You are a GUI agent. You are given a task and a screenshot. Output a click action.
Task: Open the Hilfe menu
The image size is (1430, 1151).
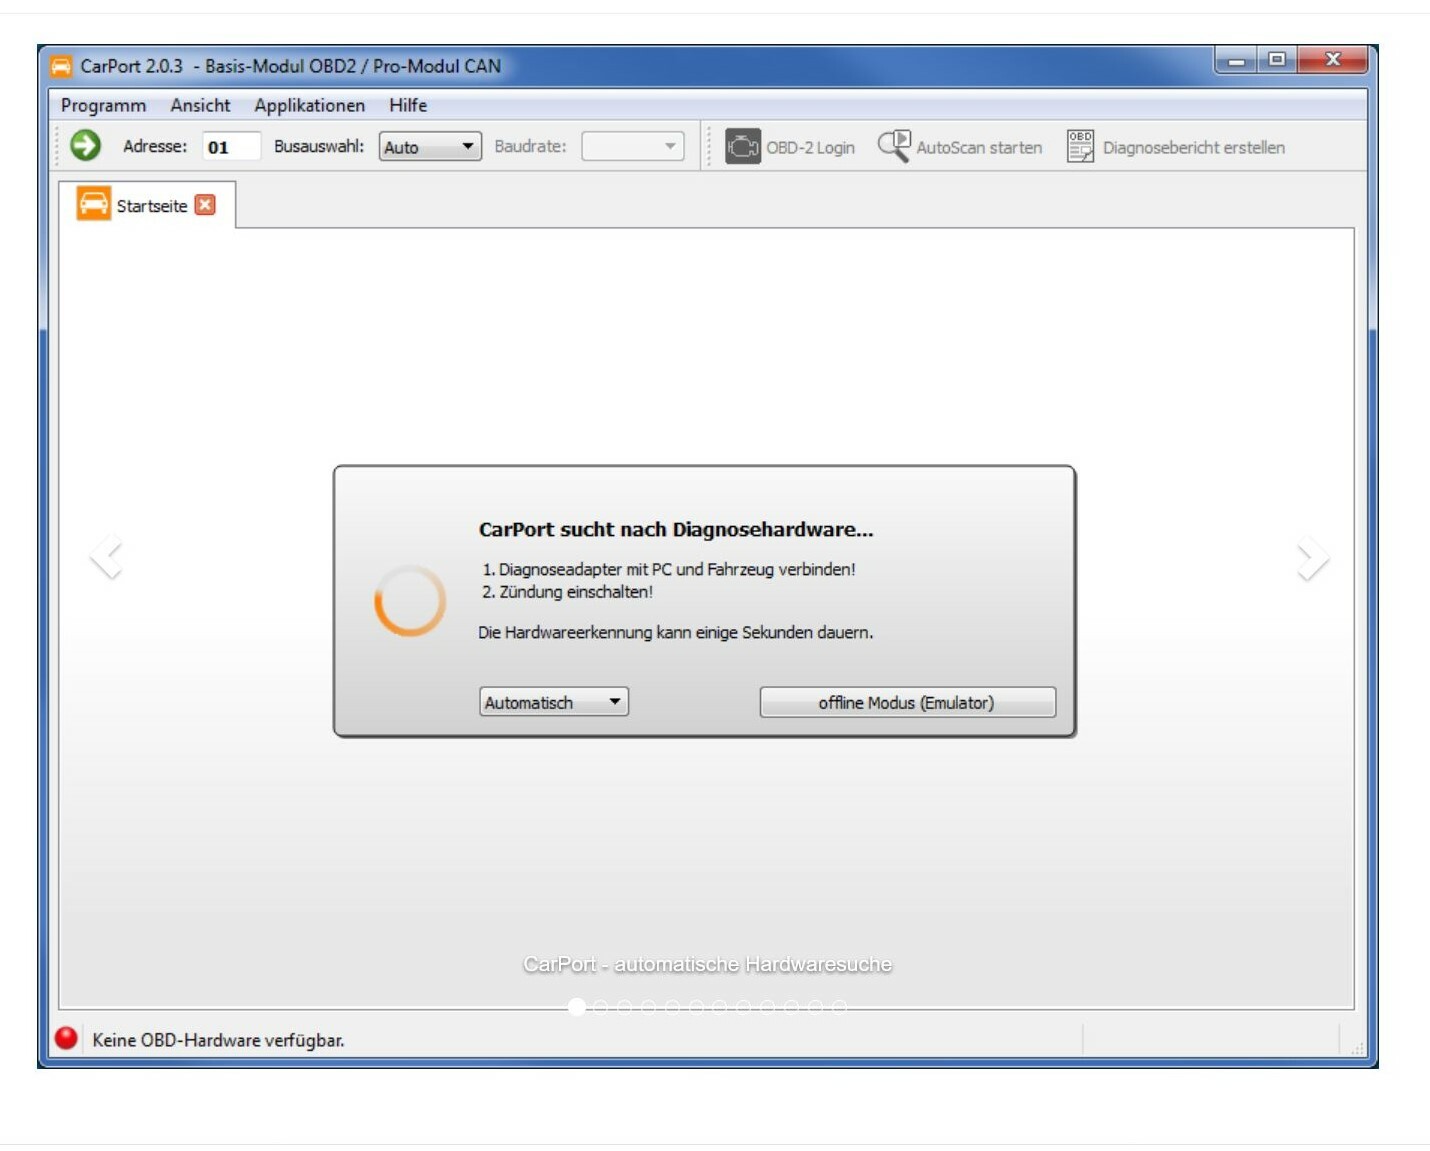click(x=408, y=105)
